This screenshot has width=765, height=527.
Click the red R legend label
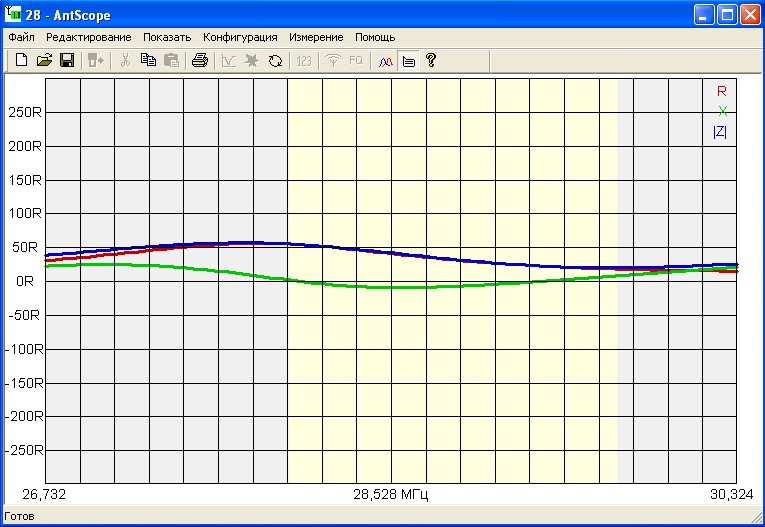click(x=721, y=91)
